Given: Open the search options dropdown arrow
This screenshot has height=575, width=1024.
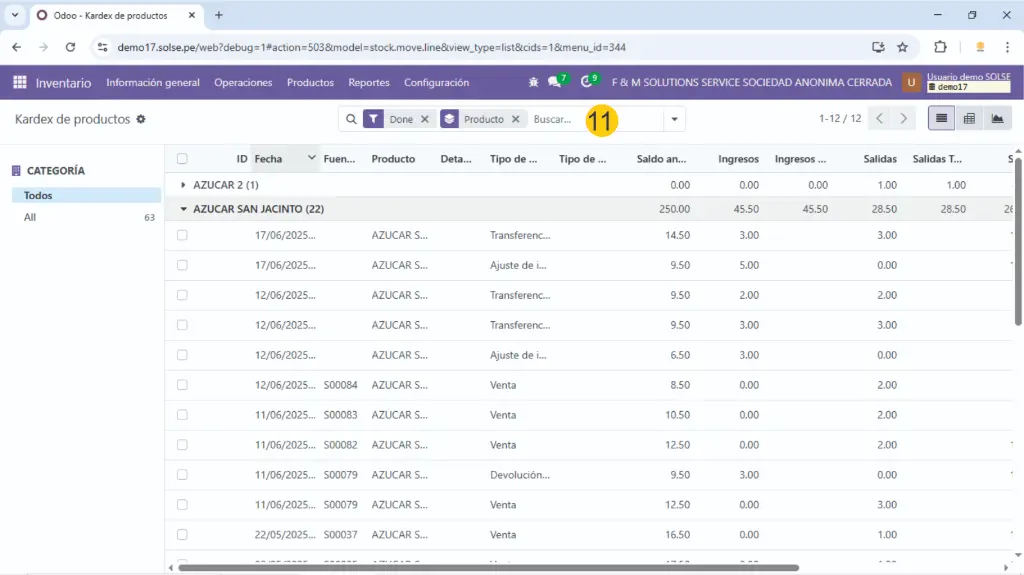Looking at the screenshot, I should (675, 119).
